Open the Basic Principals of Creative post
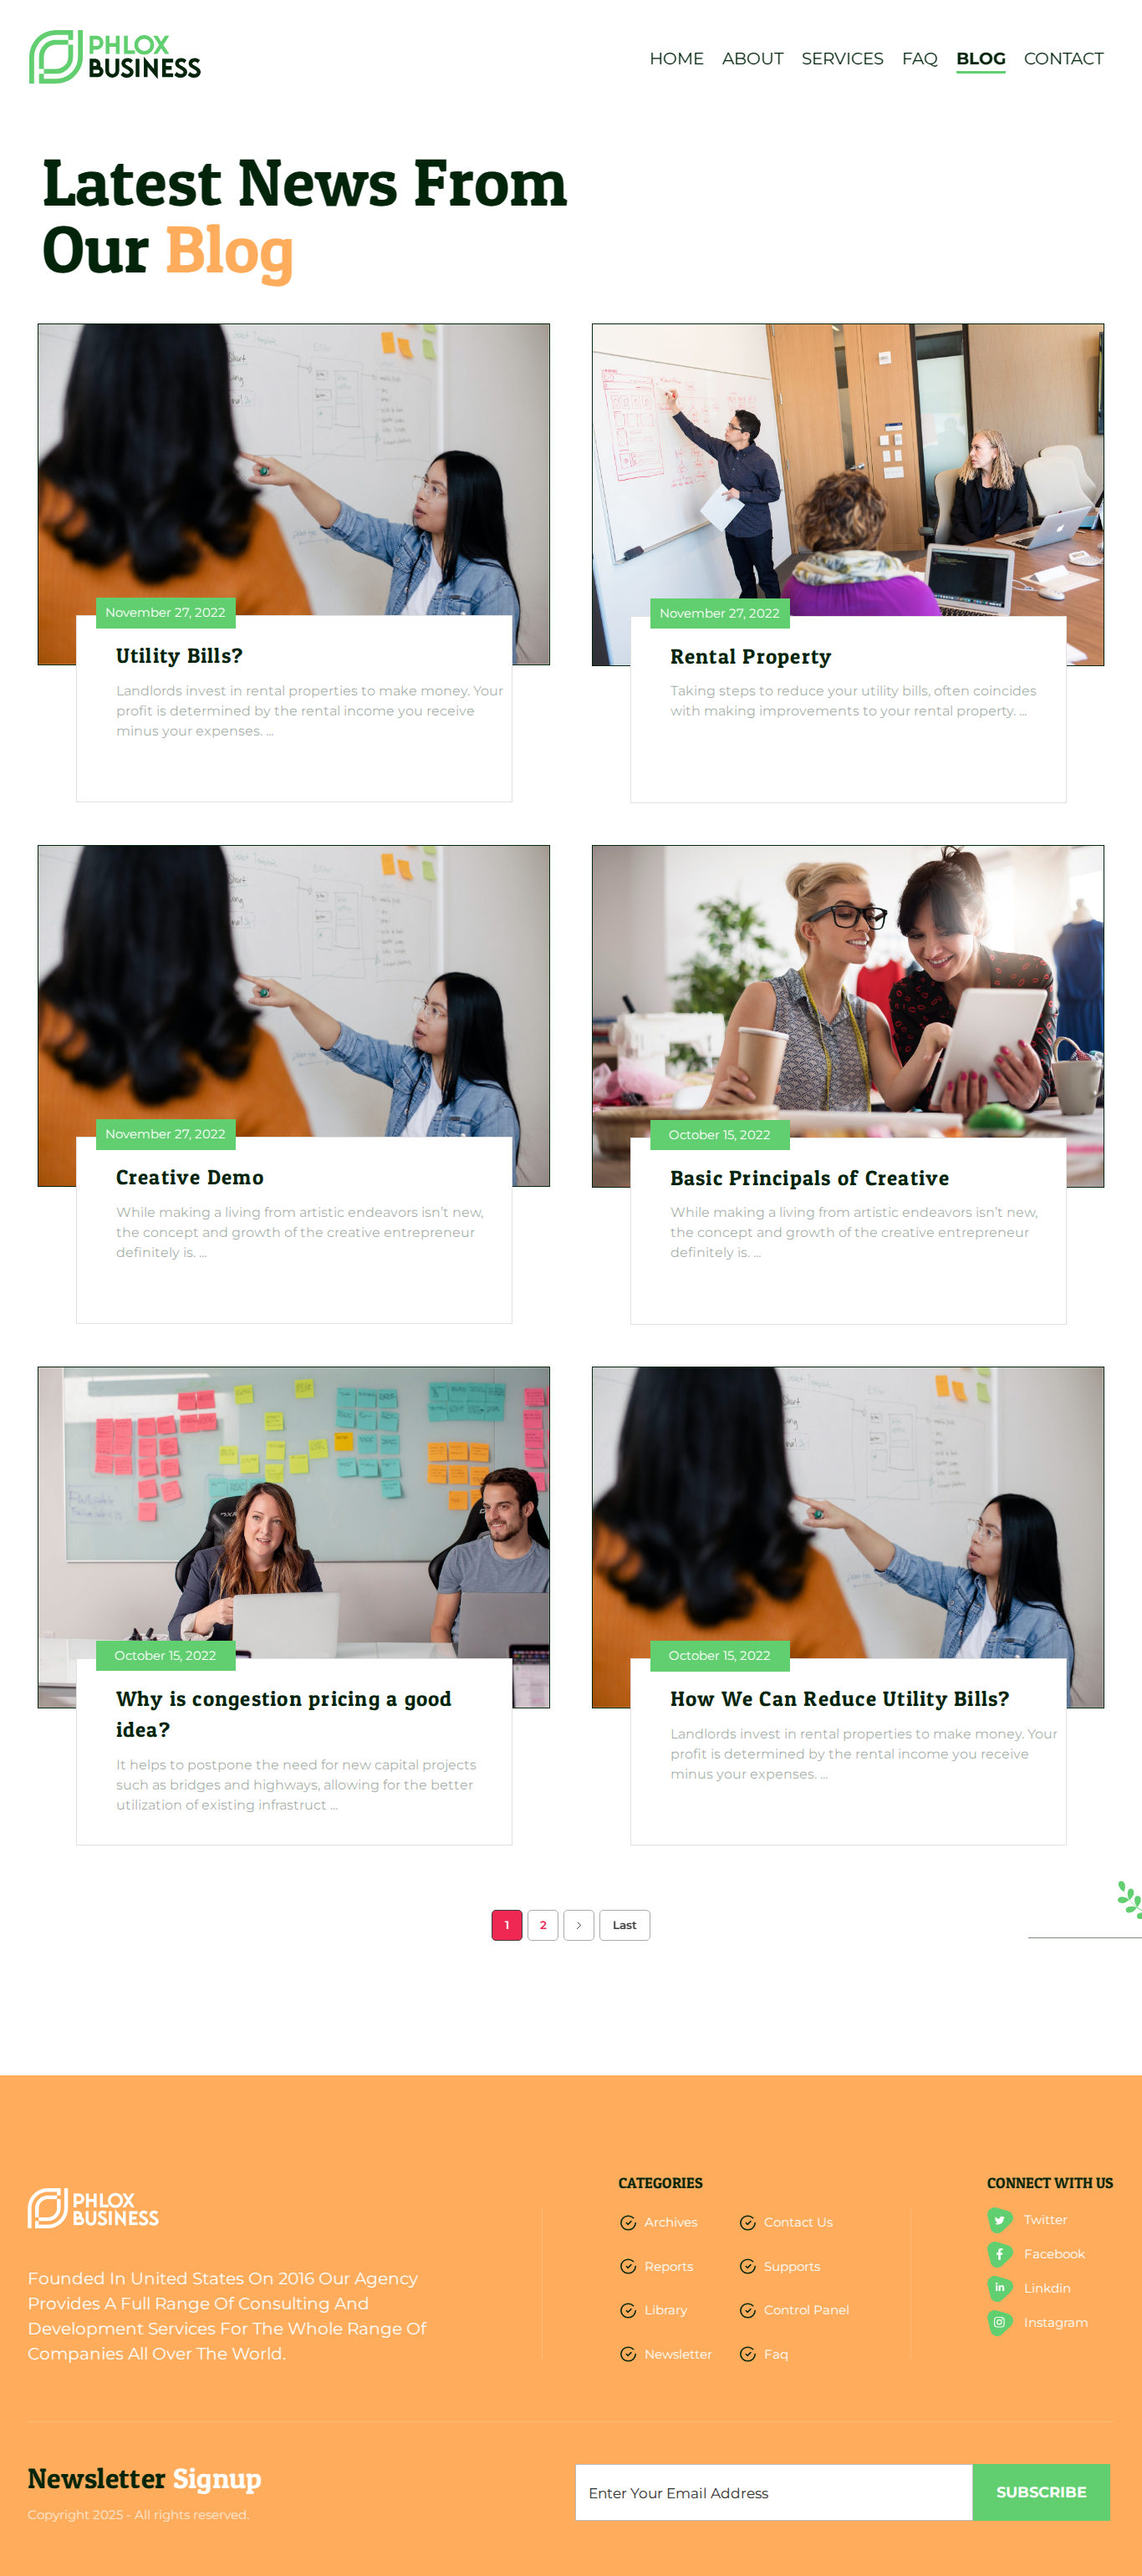Viewport: 1142px width, 2576px height. click(x=809, y=1179)
